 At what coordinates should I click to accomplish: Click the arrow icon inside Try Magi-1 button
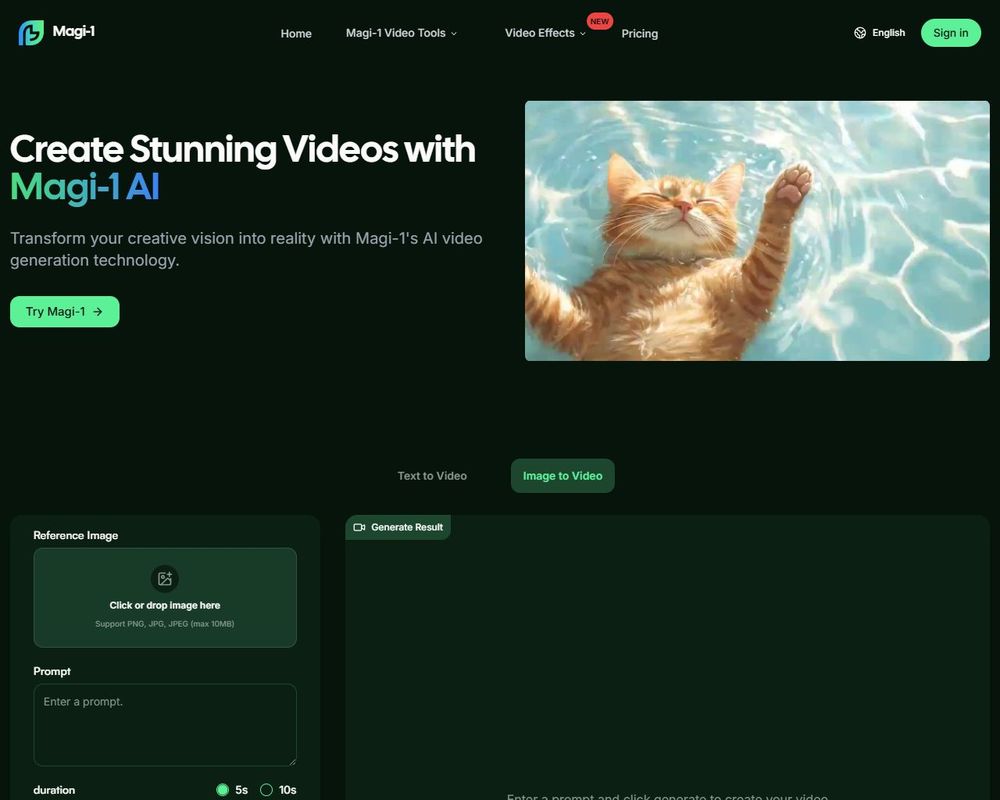tap(97, 311)
